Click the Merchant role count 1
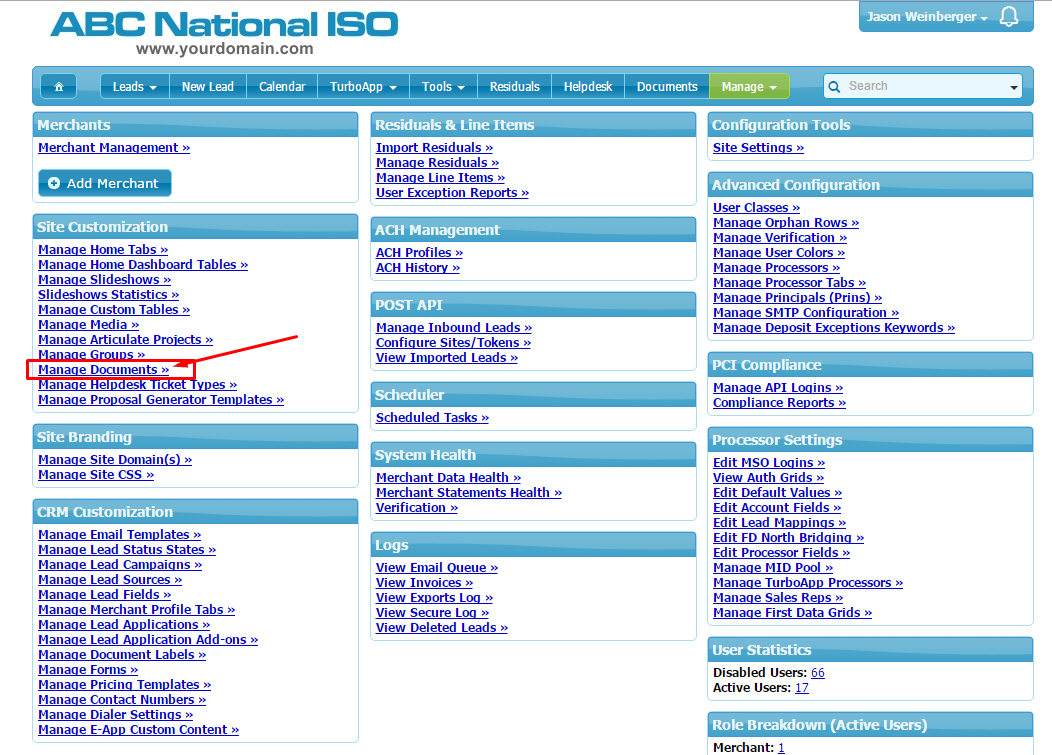The image size is (1052, 755). 781,748
